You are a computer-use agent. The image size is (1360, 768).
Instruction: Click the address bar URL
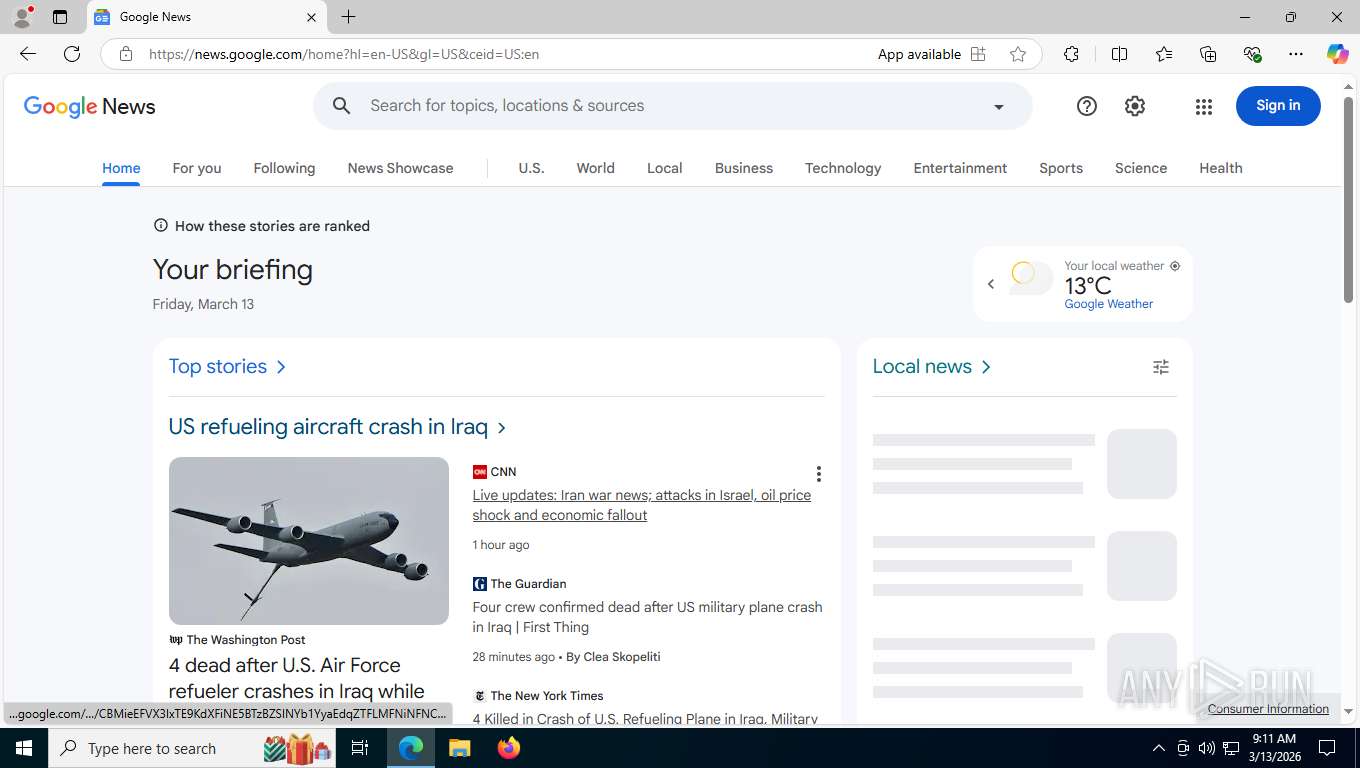point(344,54)
